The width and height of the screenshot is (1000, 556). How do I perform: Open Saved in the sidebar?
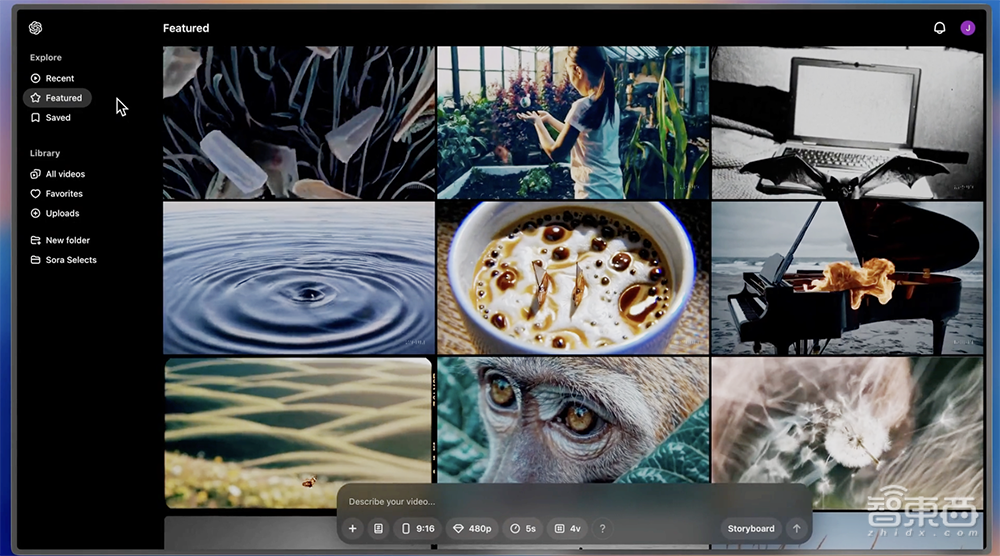pos(58,118)
